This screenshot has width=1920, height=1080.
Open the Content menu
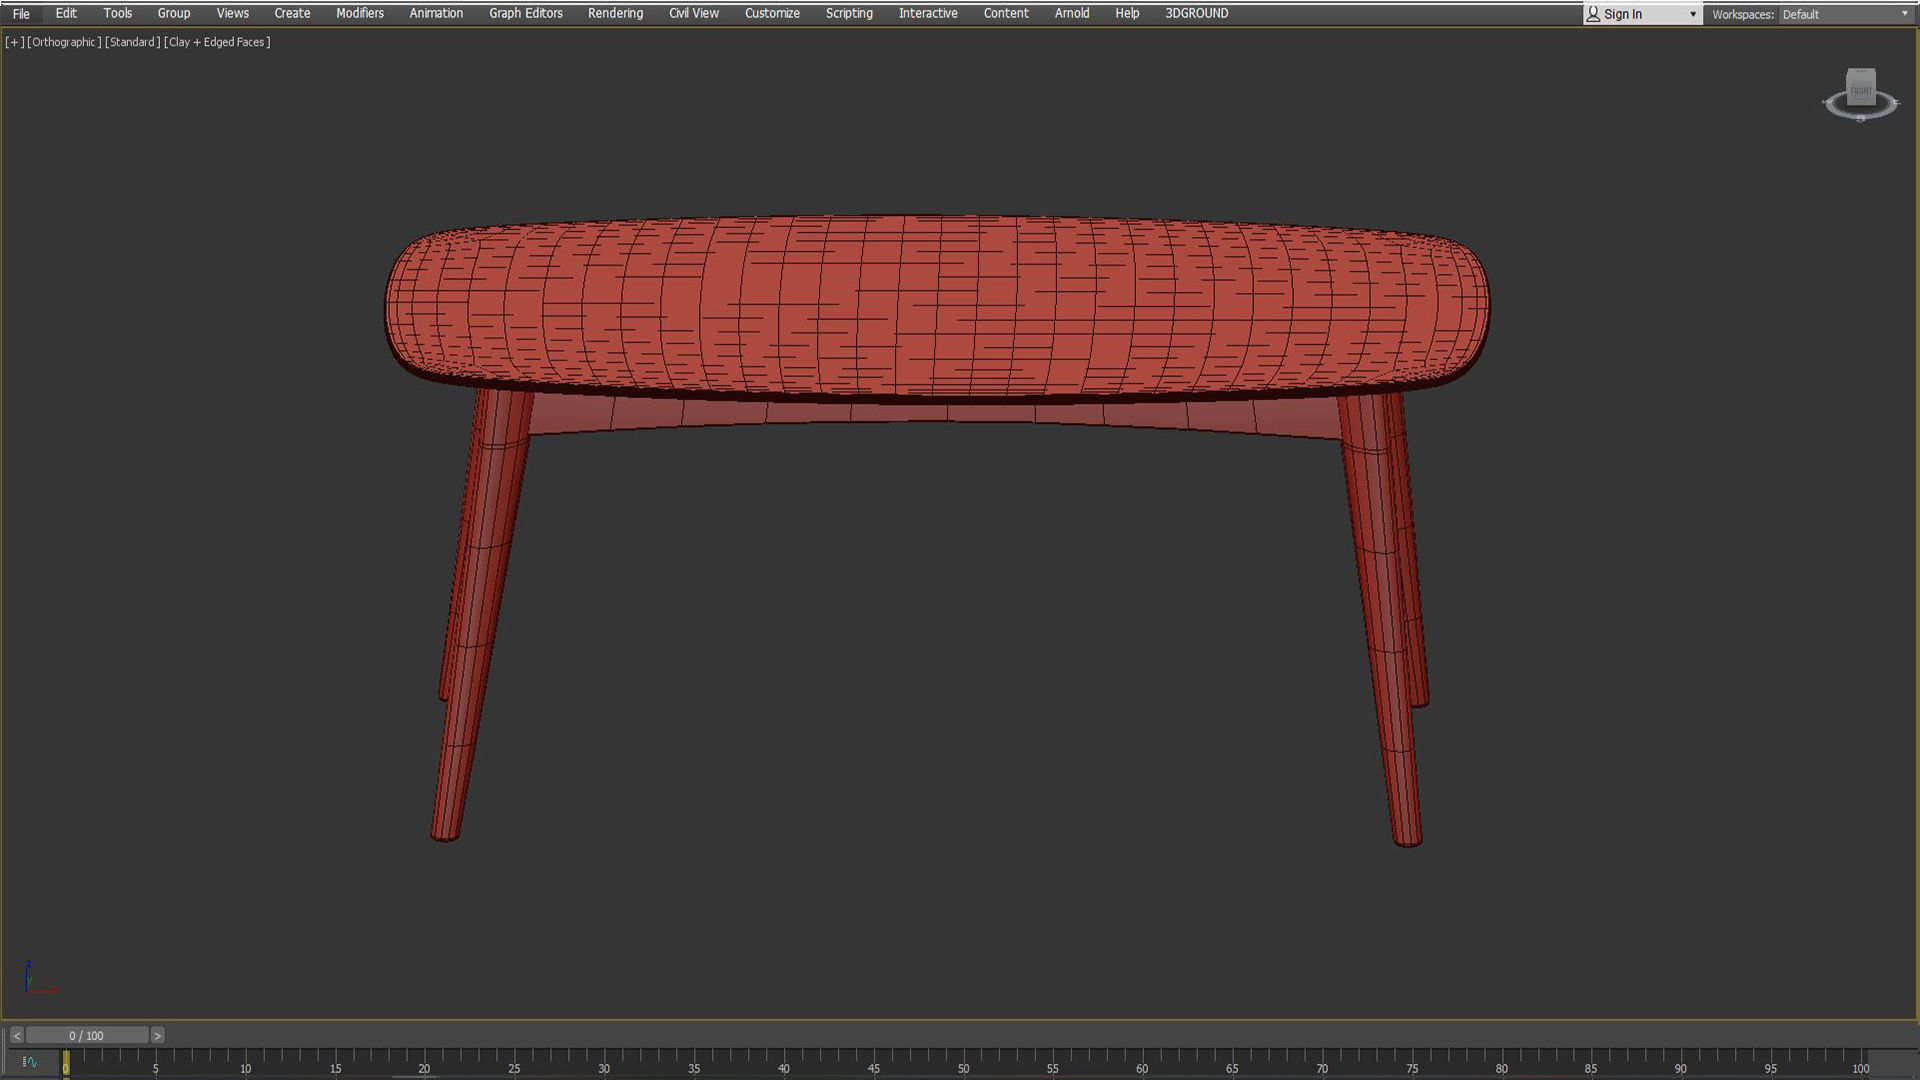[x=1006, y=13]
